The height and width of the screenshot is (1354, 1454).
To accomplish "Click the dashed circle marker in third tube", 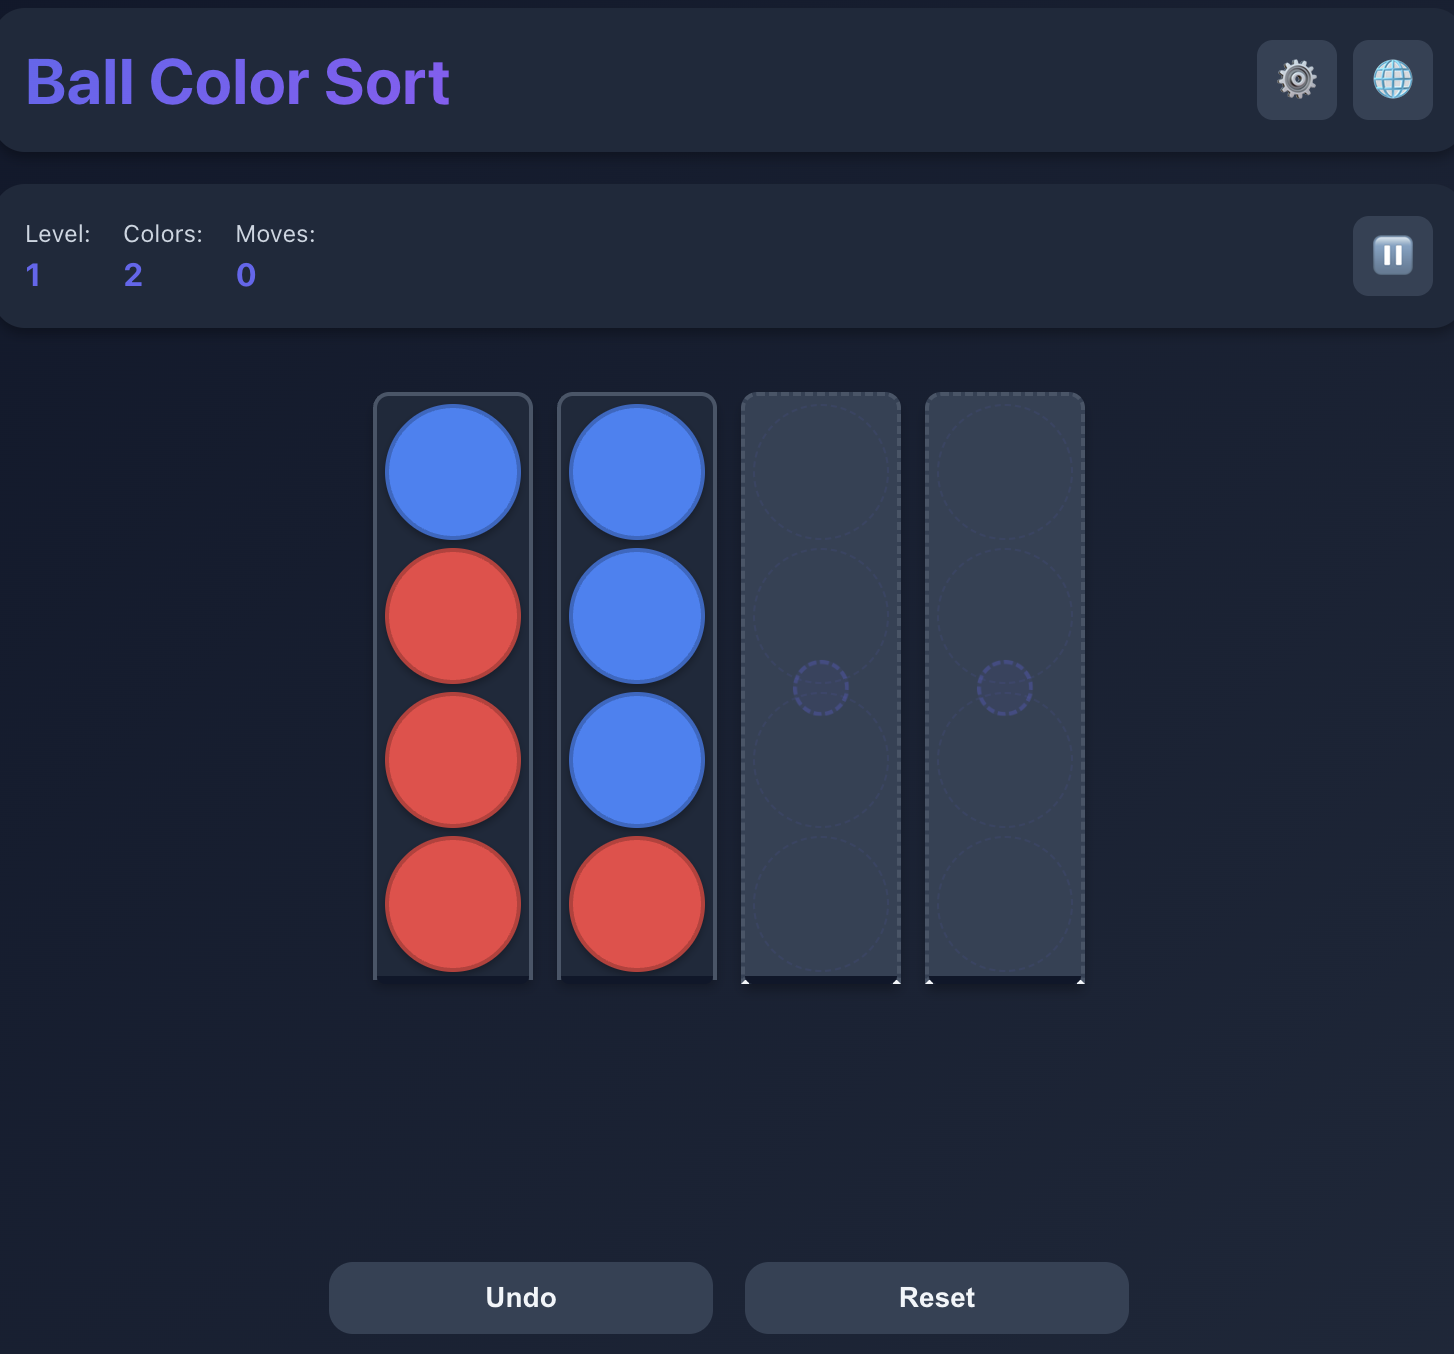I will (x=821, y=688).
